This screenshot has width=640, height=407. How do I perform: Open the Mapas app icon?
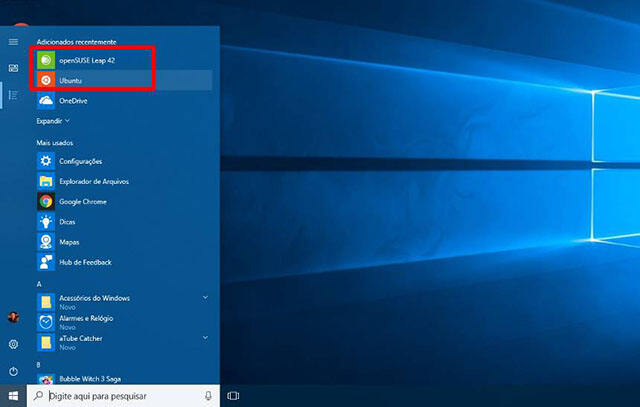[x=46, y=242]
